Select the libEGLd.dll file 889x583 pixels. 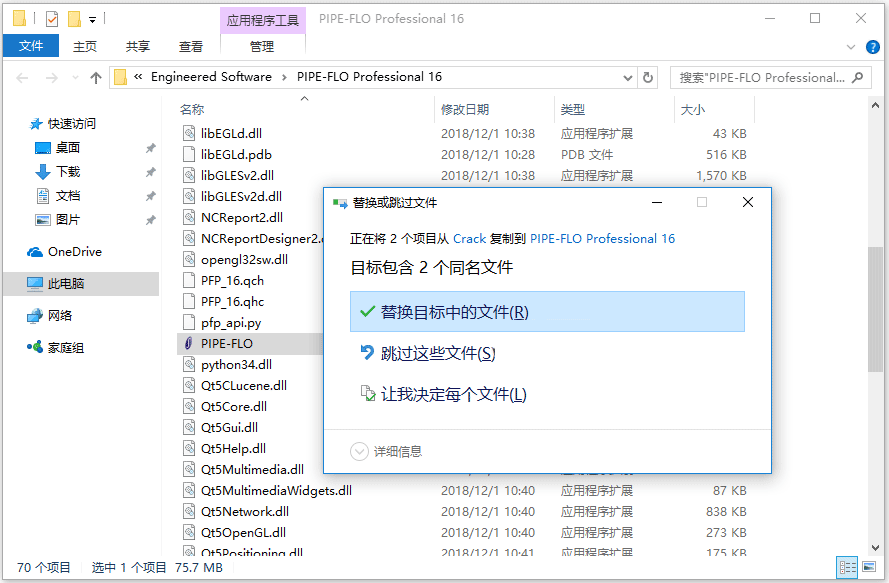coord(231,133)
